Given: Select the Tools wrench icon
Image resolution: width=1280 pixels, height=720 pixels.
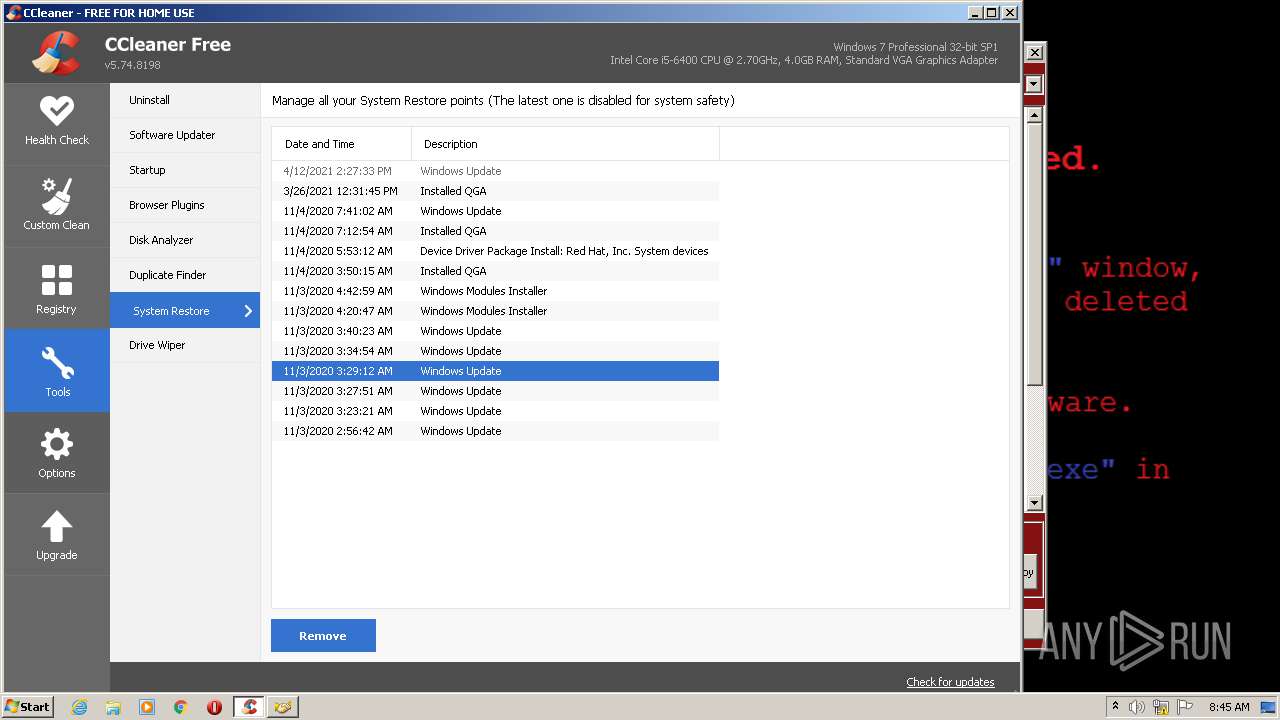Looking at the screenshot, I should click(x=57, y=364).
